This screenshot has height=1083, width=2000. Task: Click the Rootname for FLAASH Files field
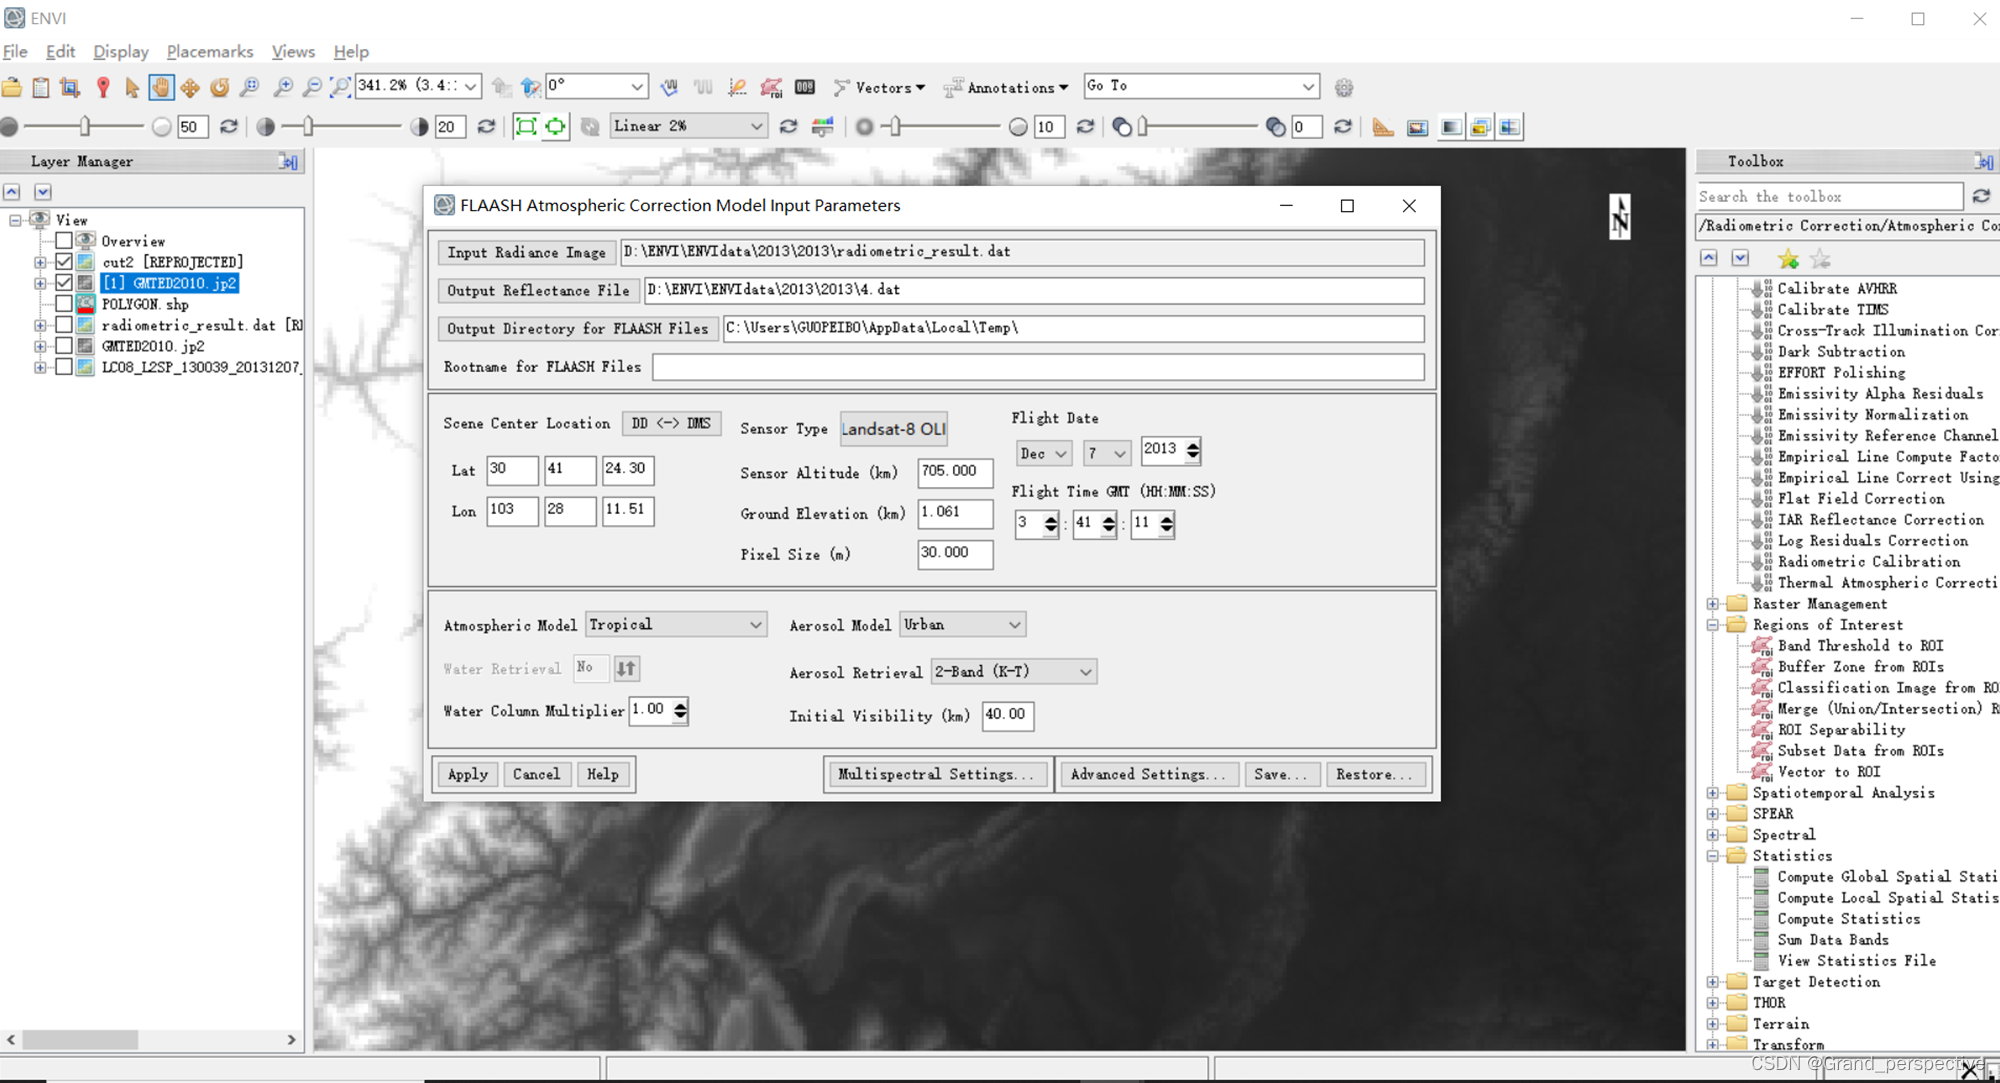point(1037,367)
